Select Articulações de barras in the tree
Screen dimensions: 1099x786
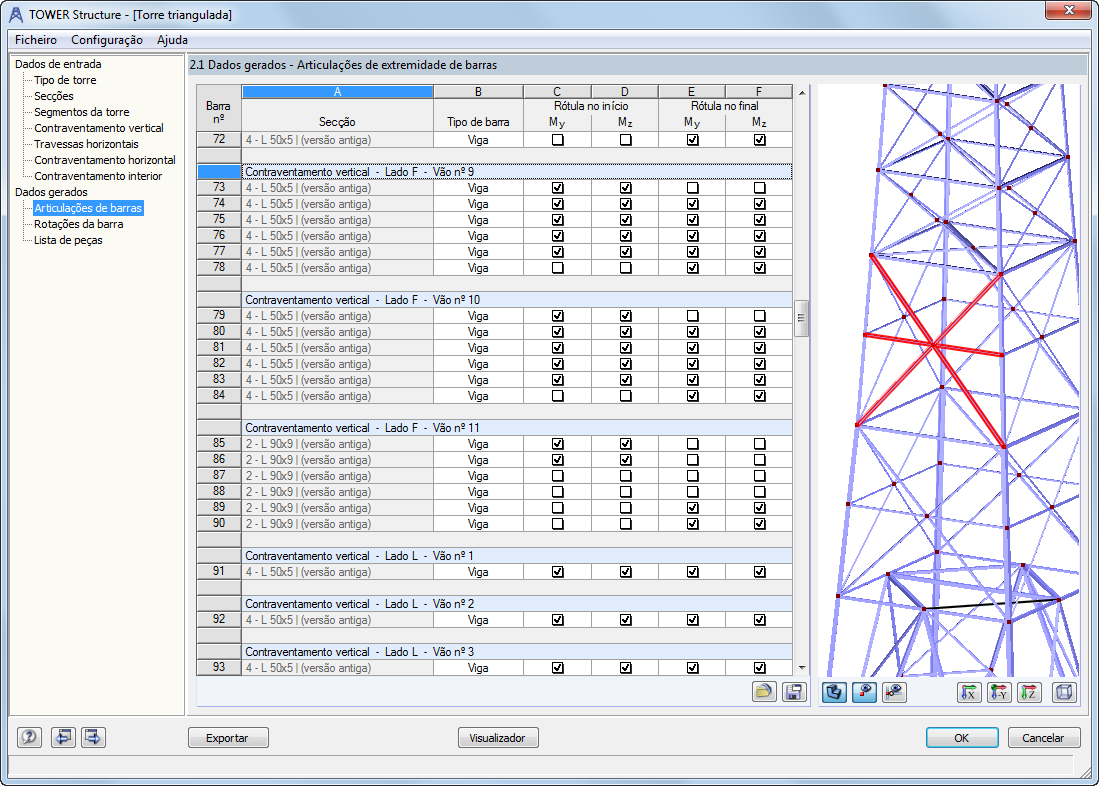pyautogui.click(x=88, y=208)
